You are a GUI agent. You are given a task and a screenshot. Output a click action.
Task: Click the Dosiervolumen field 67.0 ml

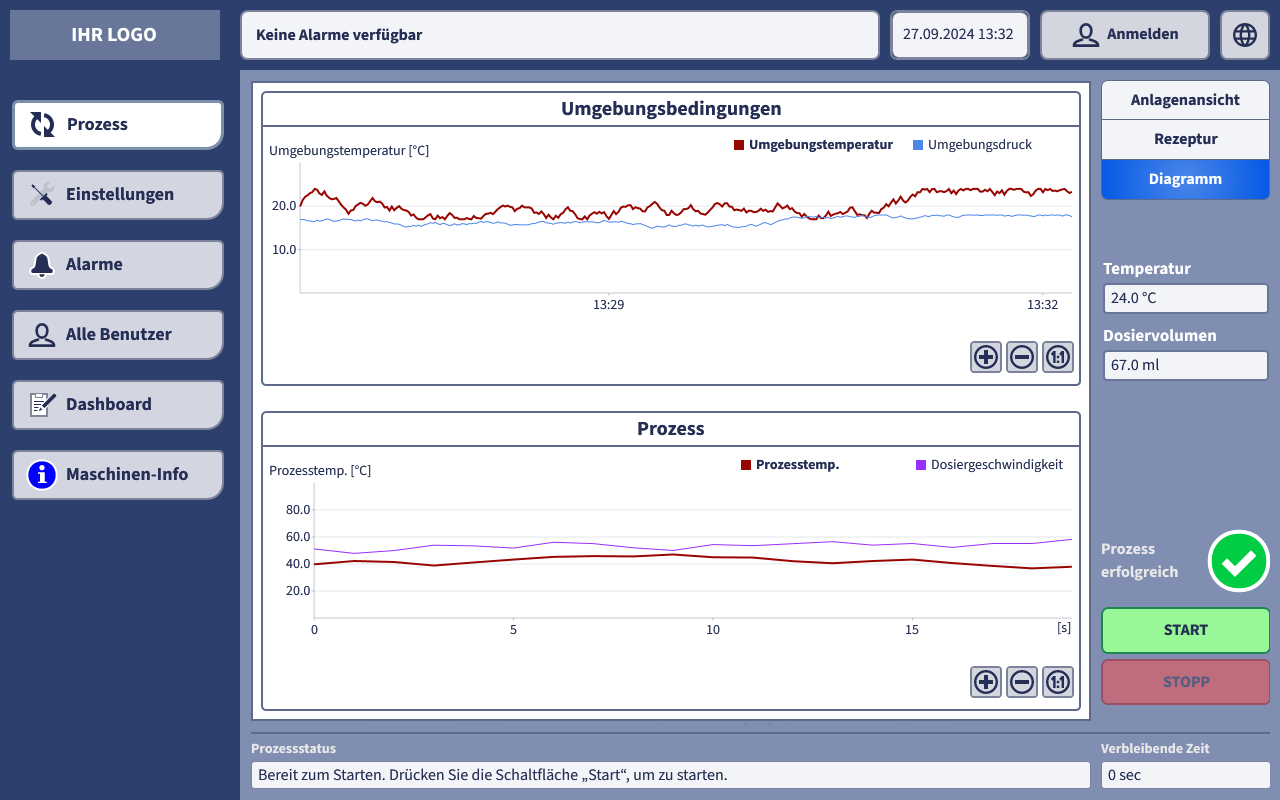tap(1185, 365)
